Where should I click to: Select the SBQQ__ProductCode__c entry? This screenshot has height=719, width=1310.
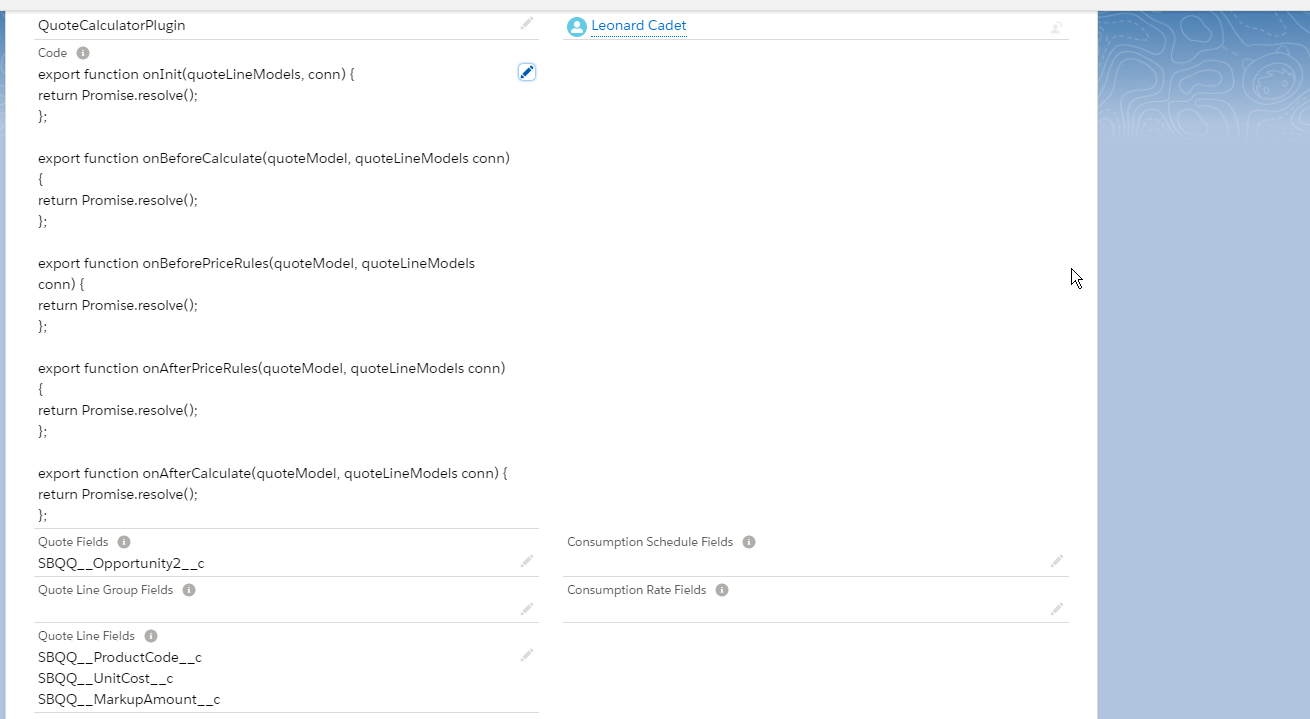click(120, 657)
